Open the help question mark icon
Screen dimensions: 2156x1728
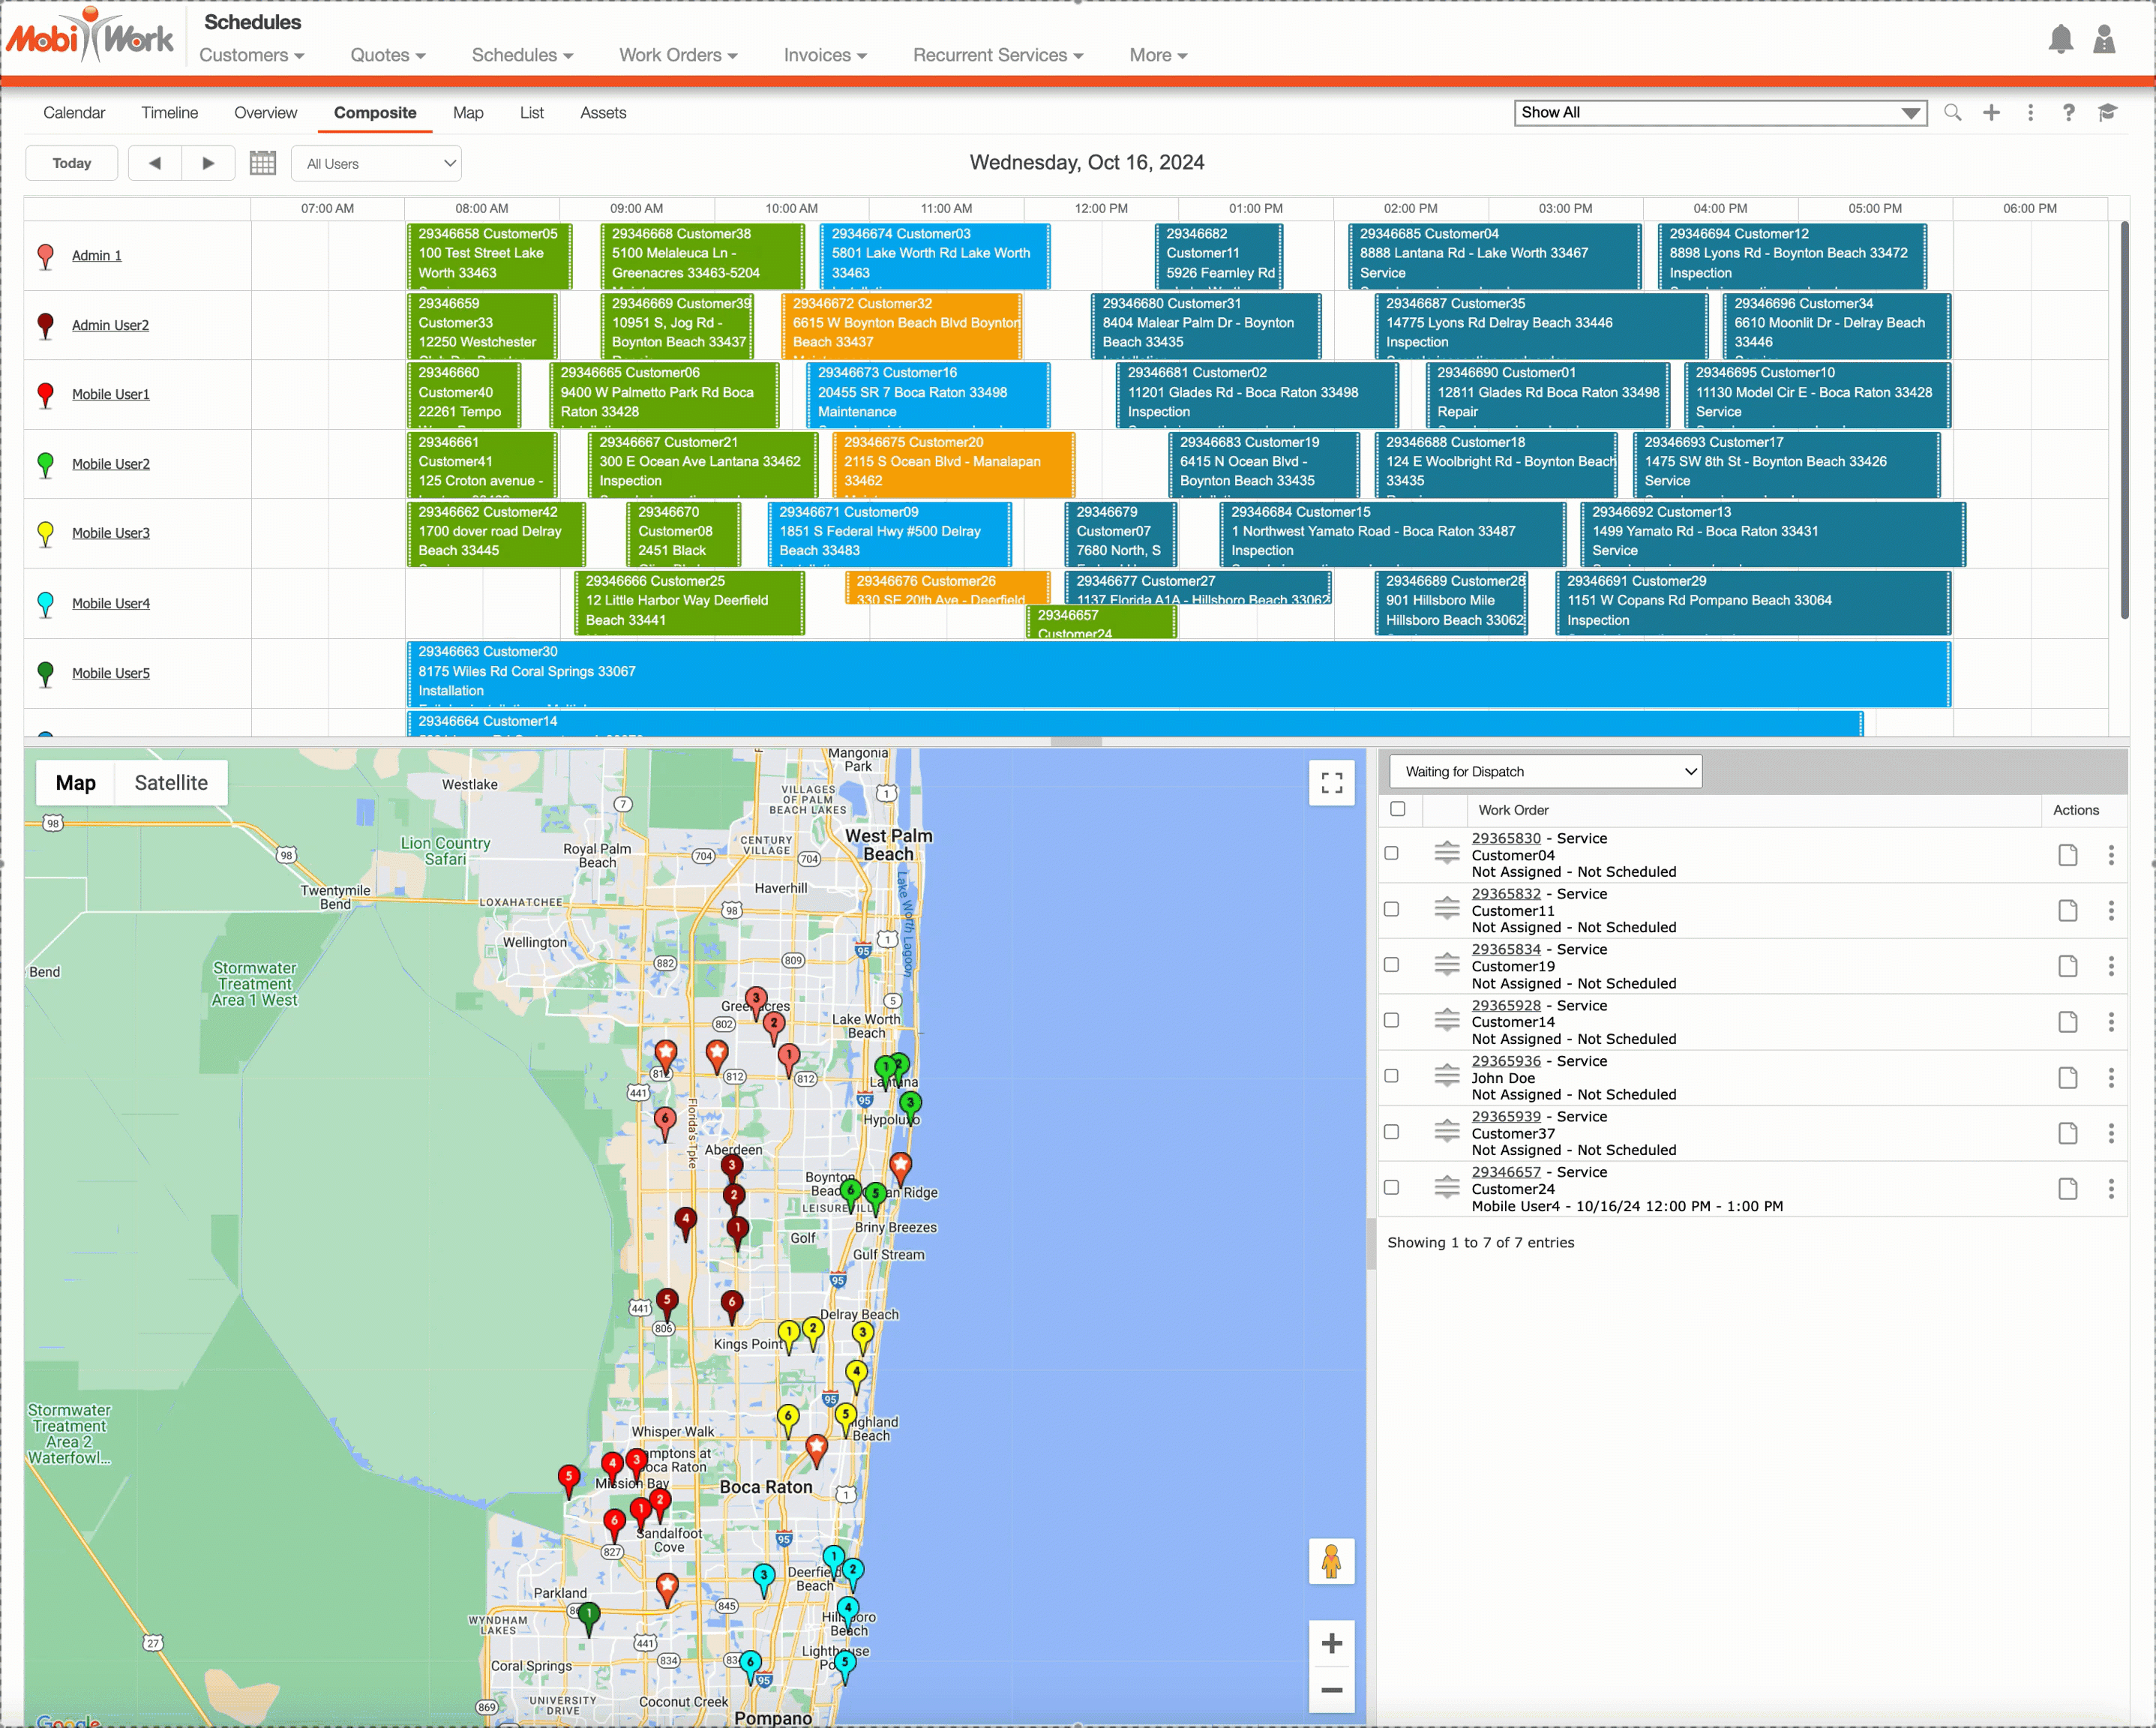[x=2068, y=113]
